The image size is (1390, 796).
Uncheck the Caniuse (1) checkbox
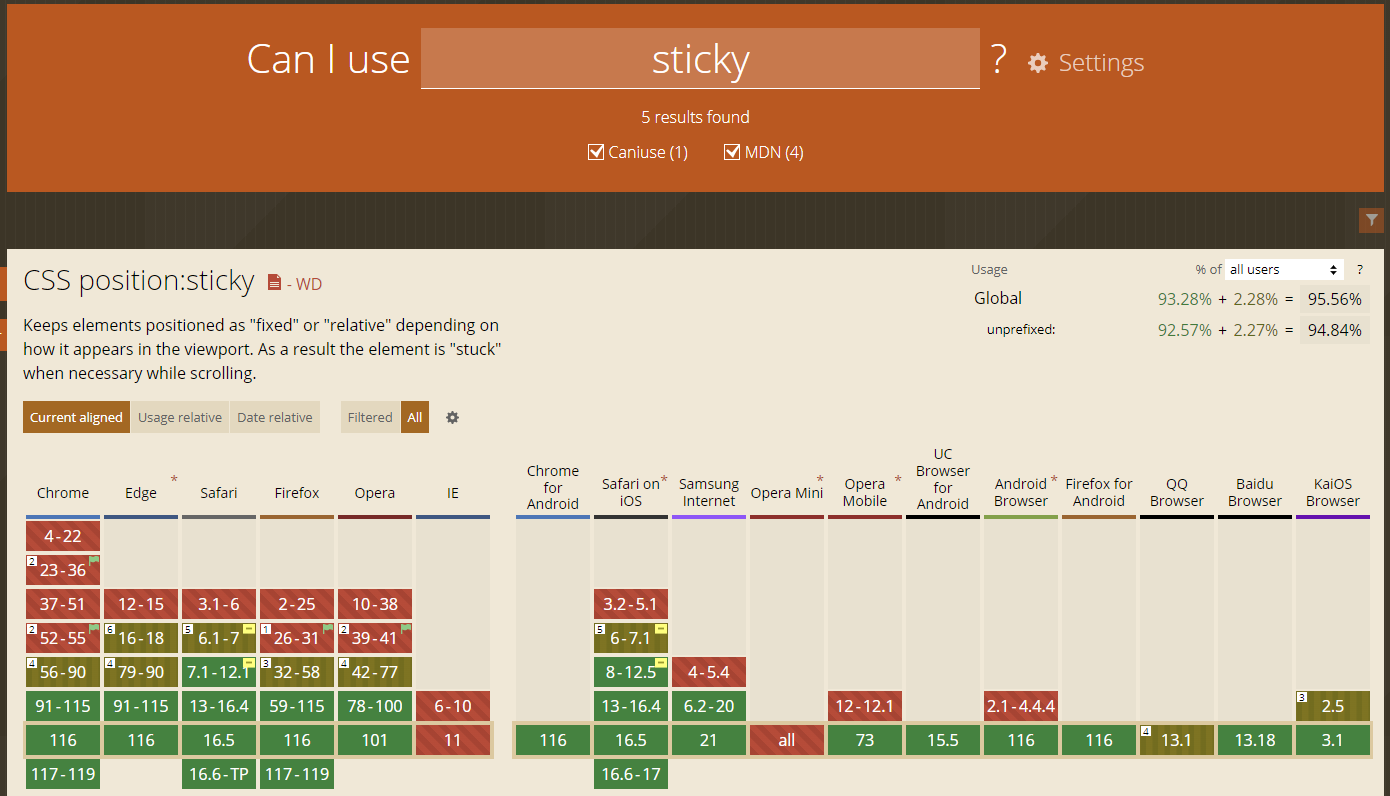click(596, 152)
